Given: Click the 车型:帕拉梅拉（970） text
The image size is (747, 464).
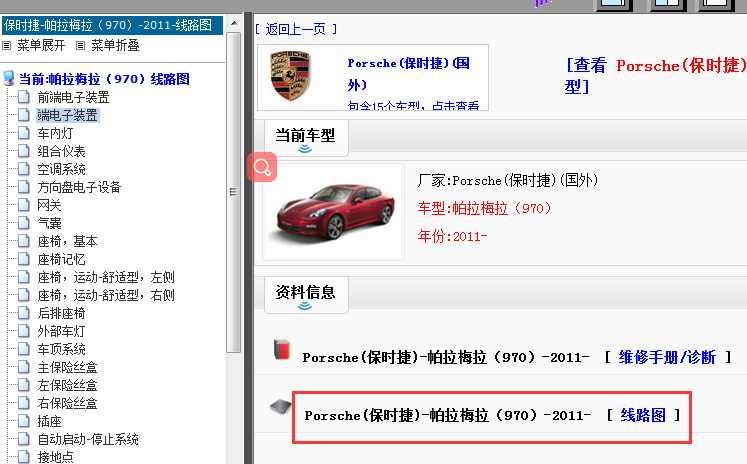Looking at the screenshot, I should tap(485, 208).
